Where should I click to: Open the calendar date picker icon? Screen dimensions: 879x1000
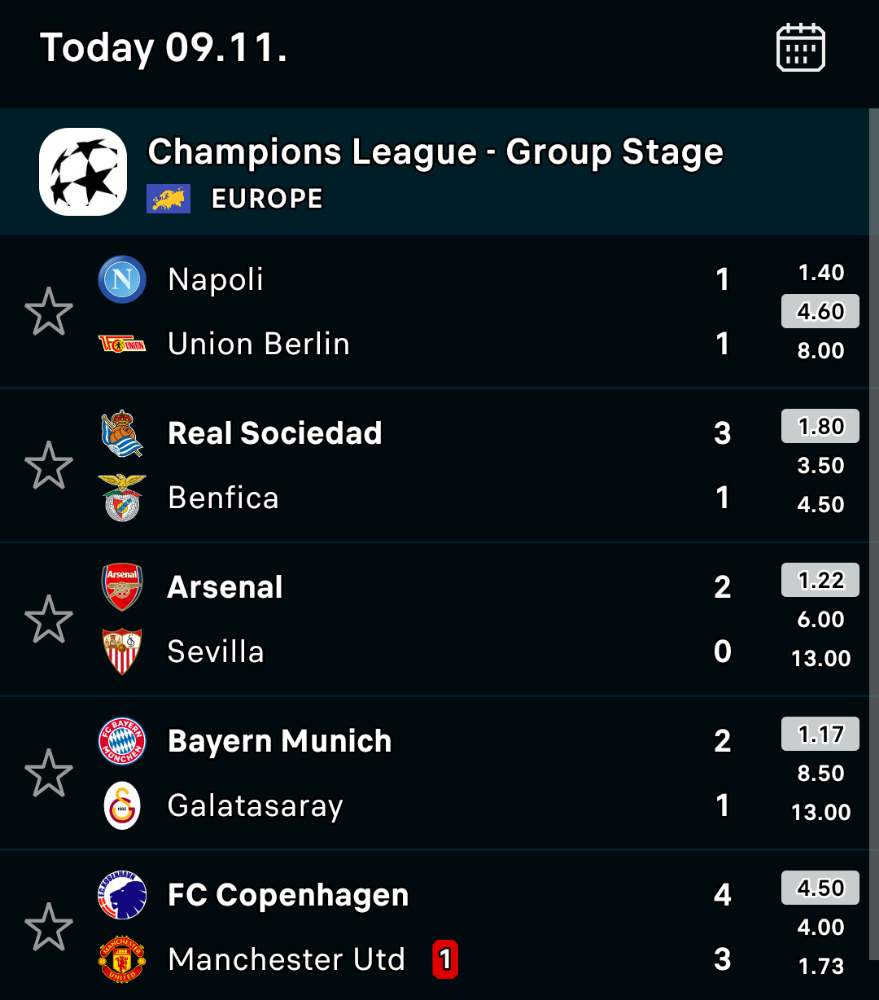(x=801, y=48)
